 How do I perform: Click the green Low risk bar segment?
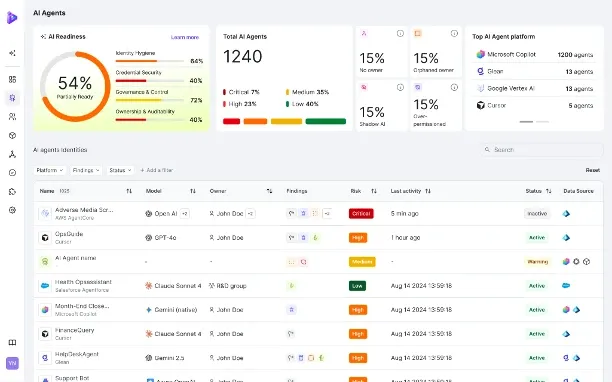click(326, 121)
